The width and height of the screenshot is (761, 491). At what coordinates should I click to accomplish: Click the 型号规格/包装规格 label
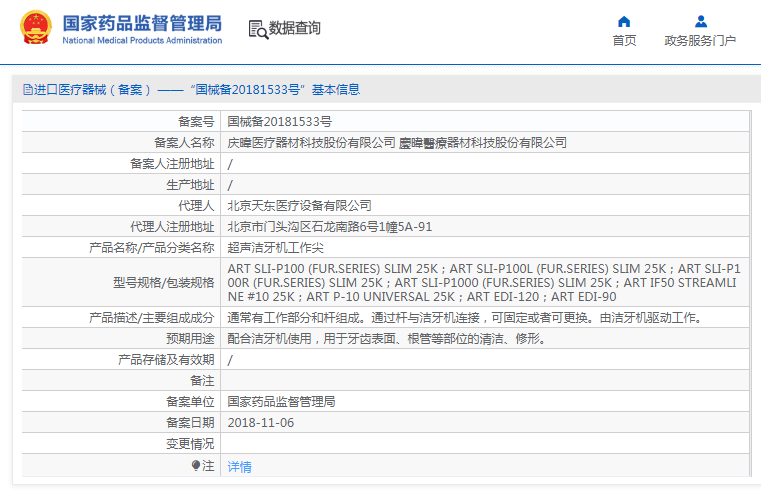164,282
